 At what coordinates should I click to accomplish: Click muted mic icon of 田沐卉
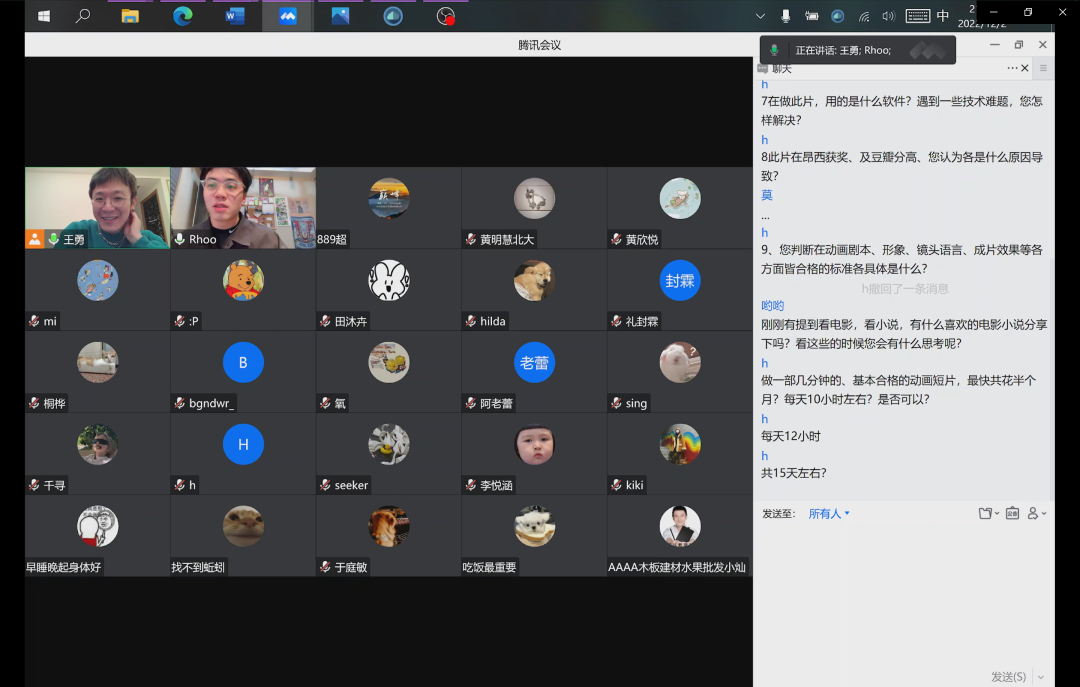pos(325,321)
